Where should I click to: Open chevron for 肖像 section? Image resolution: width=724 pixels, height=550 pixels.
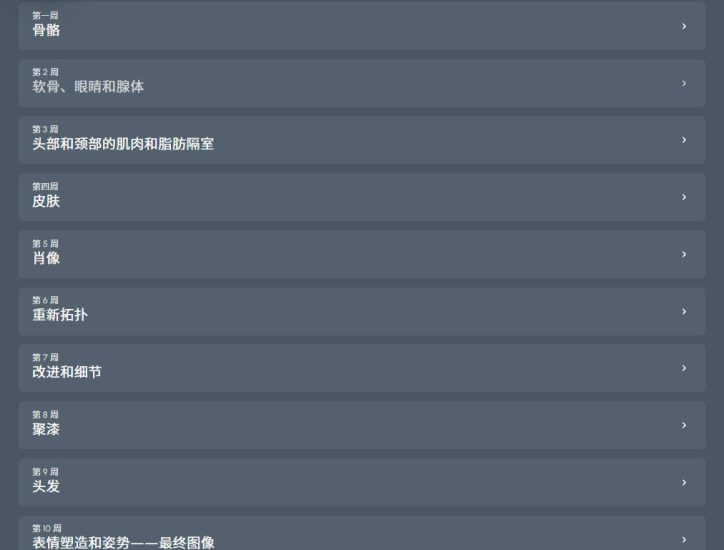(684, 254)
